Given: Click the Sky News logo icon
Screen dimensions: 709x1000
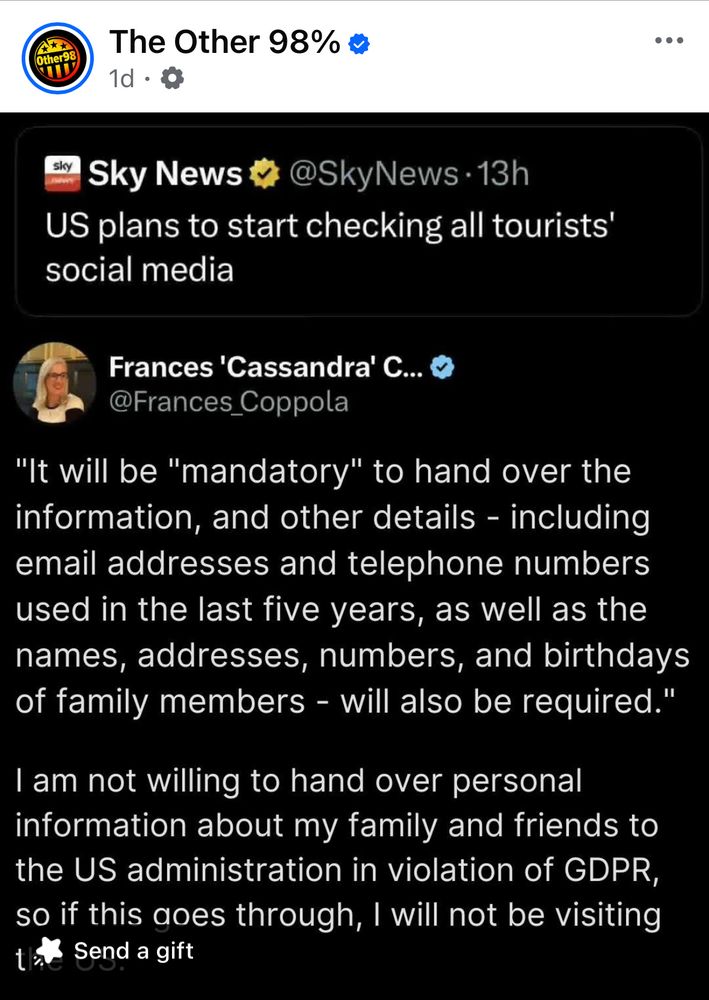Looking at the screenshot, I should click(63, 173).
